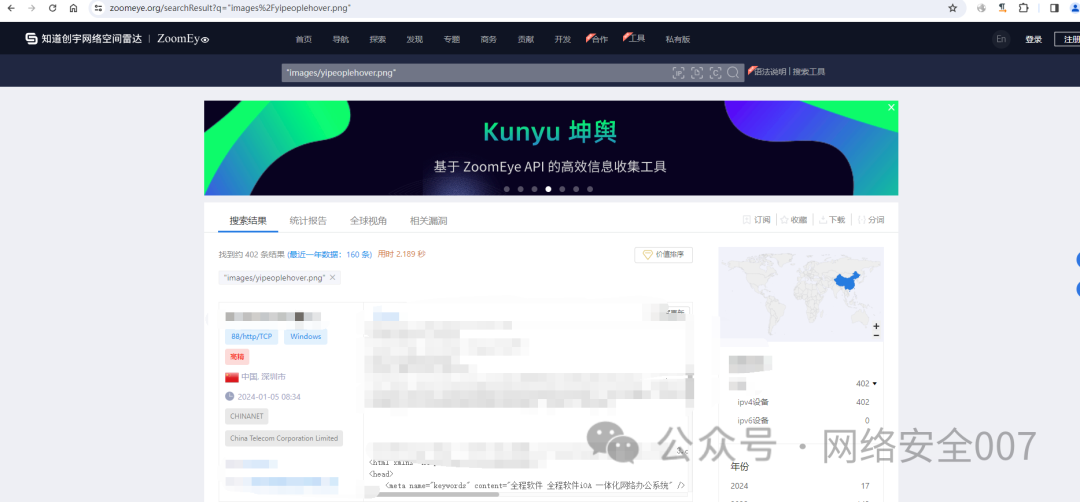Bookmark this page with the star icon
The height and width of the screenshot is (502, 1080).
coord(953,8)
